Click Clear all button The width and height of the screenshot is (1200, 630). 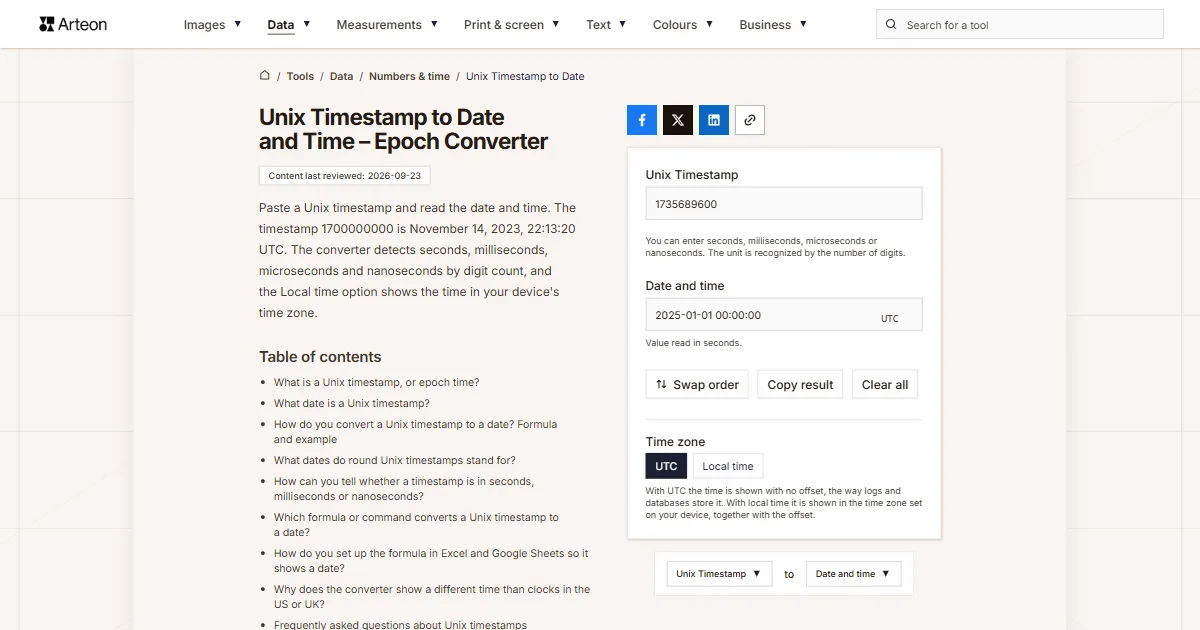[x=885, y=384]
